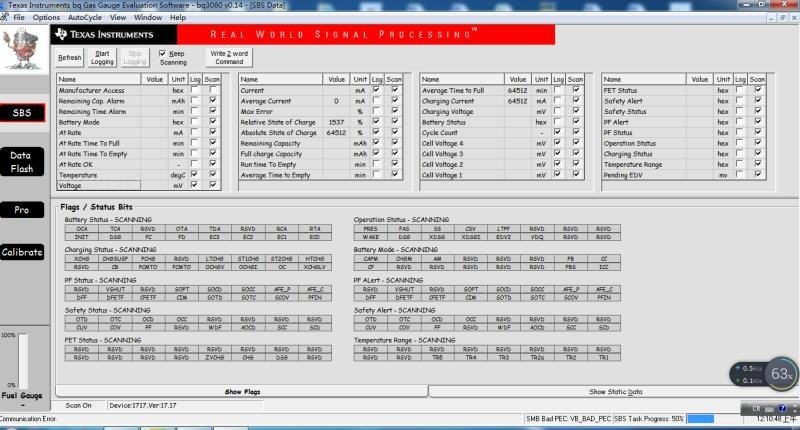This screenshot has height=430, width=800.
Task: Toggle Scan checkbox for Max Error
Action: [x=395, y=111]
